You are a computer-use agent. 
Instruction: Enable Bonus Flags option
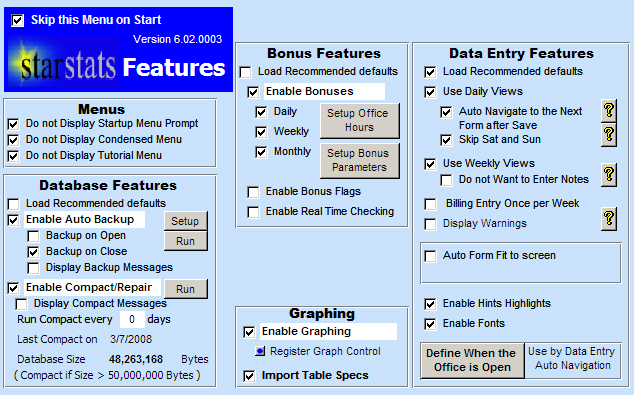pos(253,192)
